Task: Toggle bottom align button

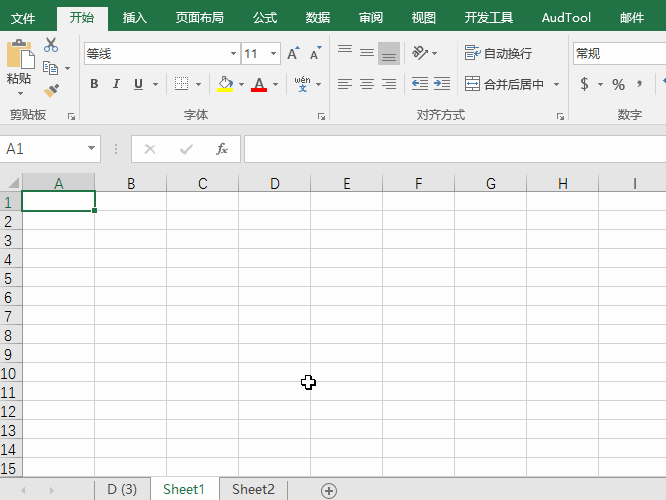Action: click(389, 53)
